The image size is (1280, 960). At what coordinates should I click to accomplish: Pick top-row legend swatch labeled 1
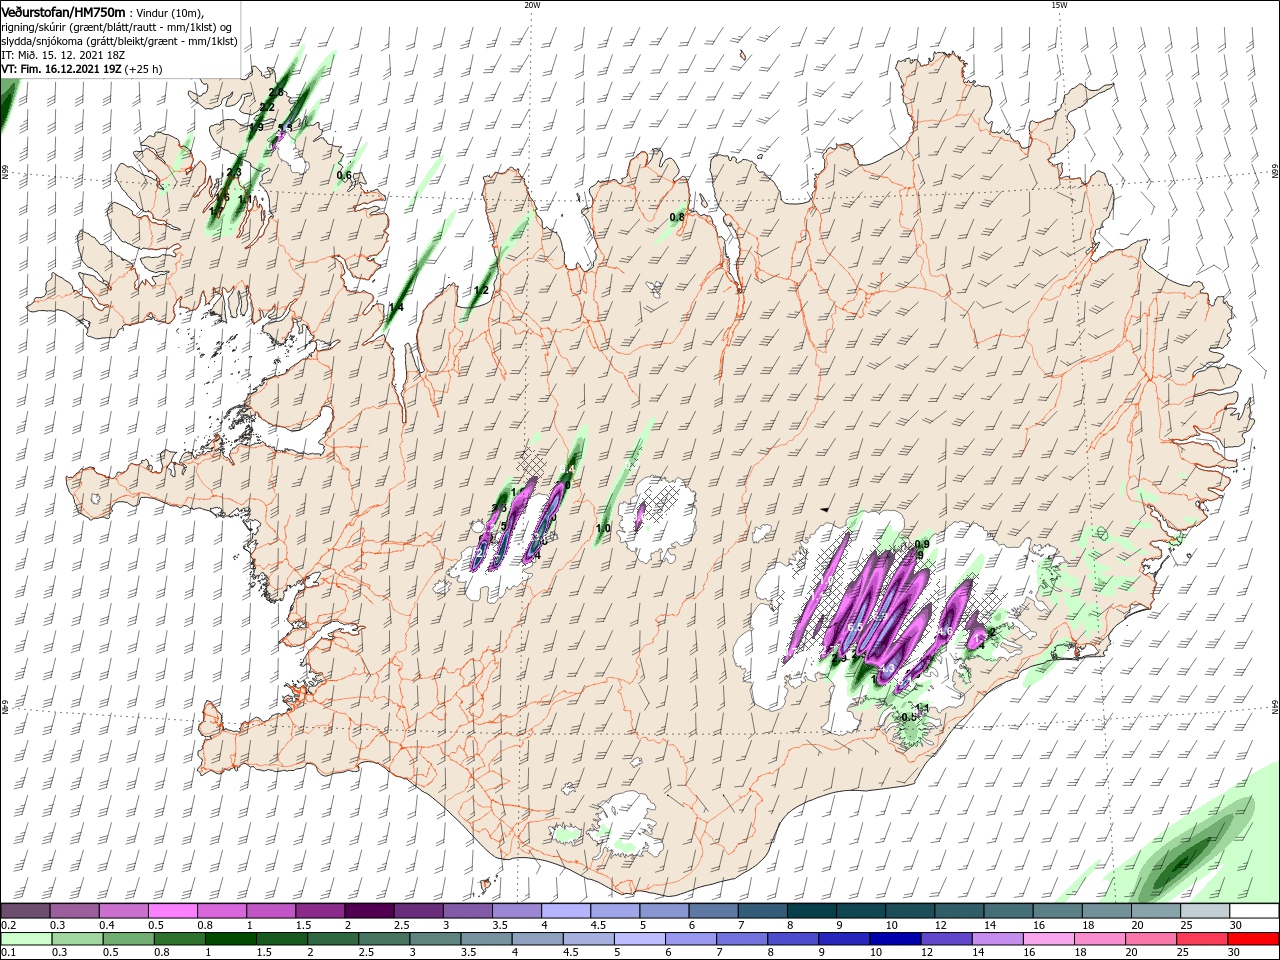[x=270, y=911]
